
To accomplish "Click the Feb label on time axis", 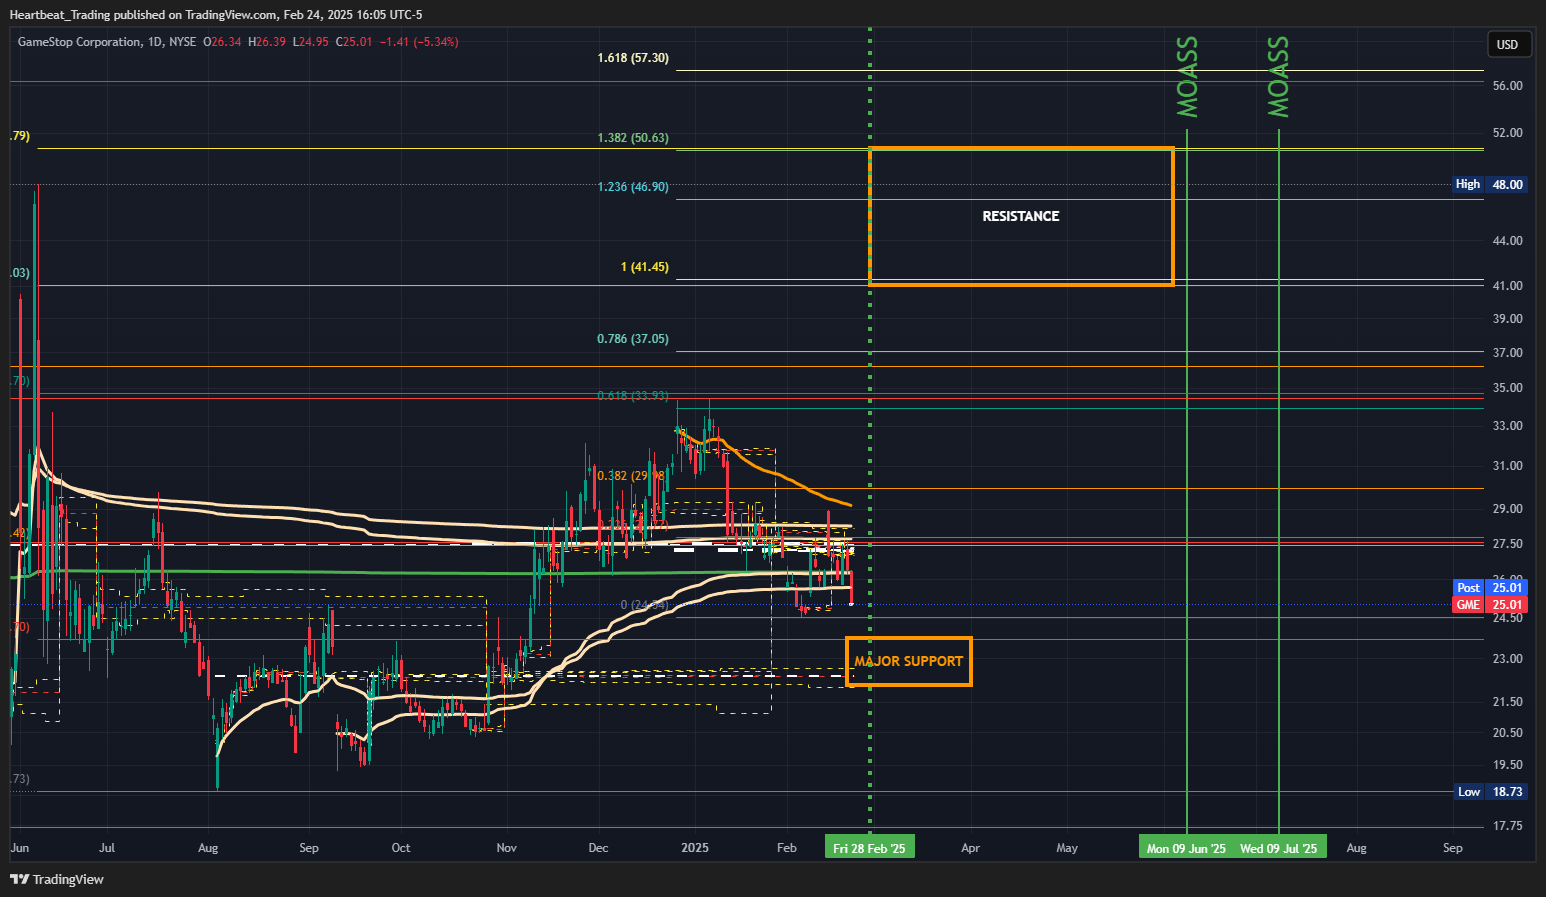I will click(x=787, y=848).
